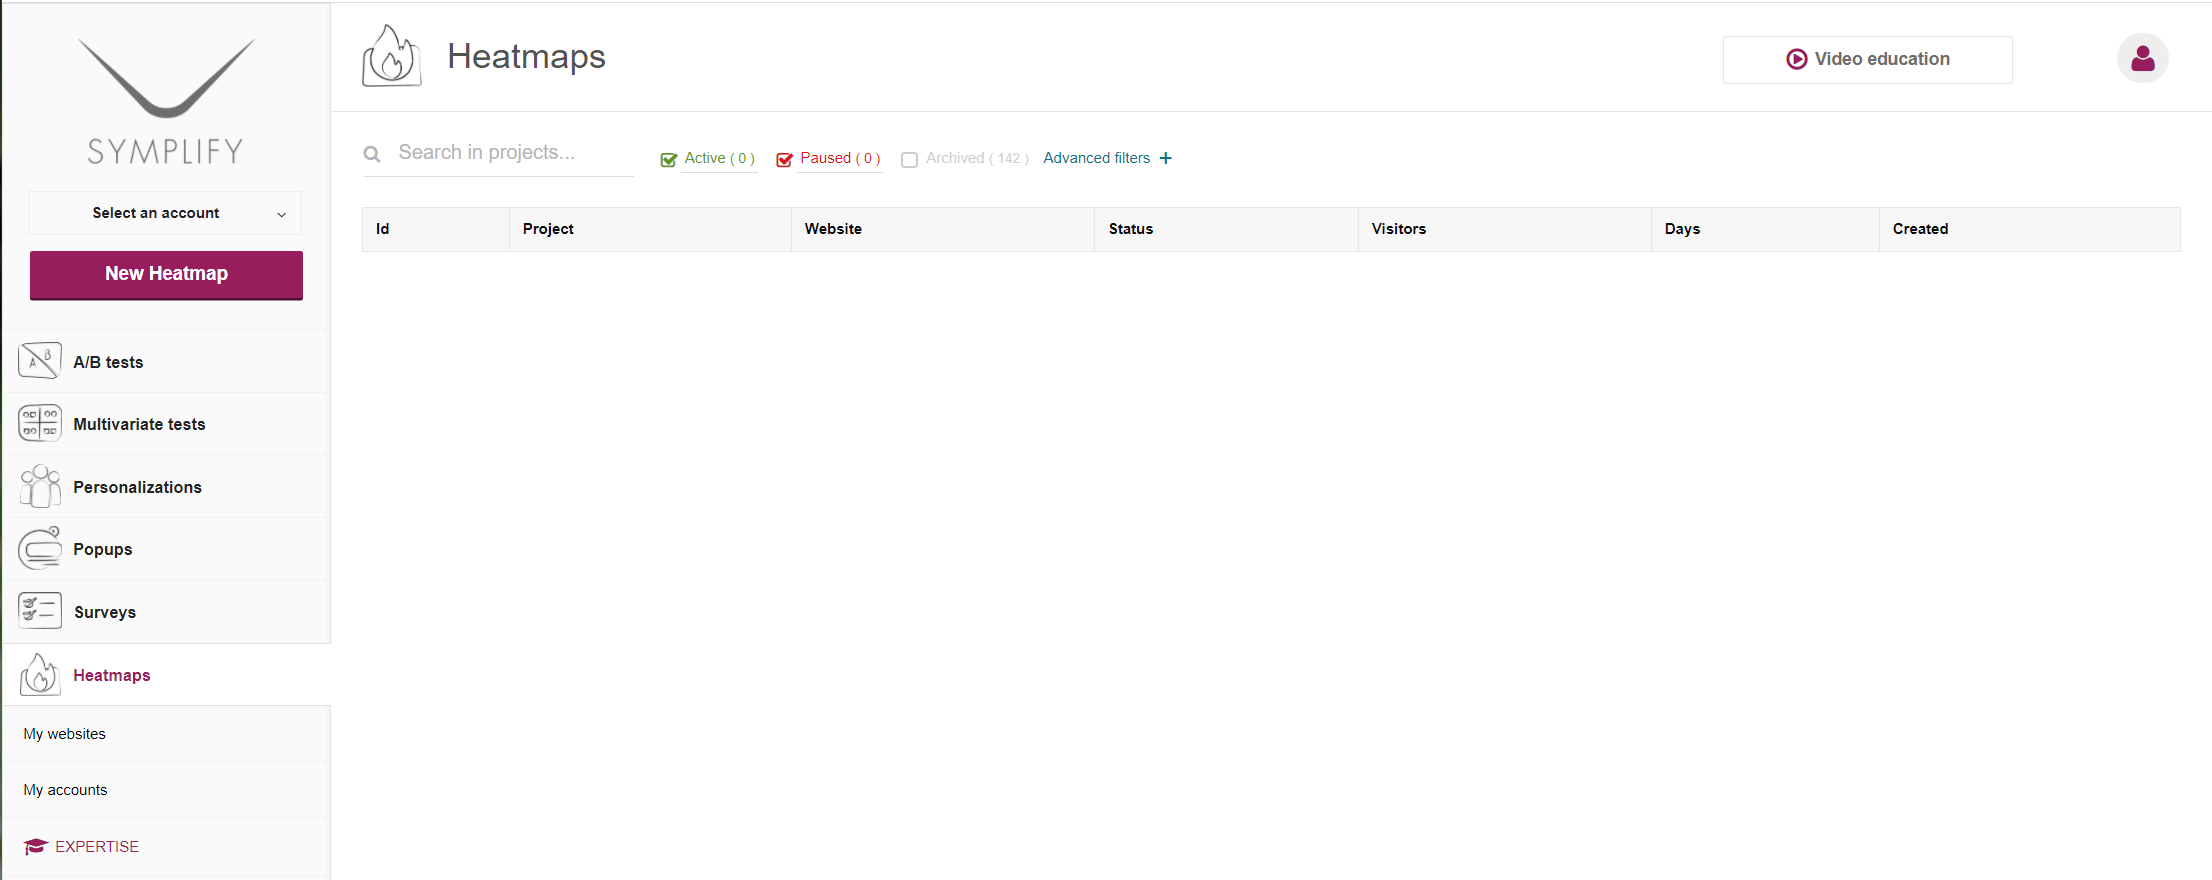Click the Heatmaps header flame icon
The image size is (2212, 880).
click(x=391, y=56)
